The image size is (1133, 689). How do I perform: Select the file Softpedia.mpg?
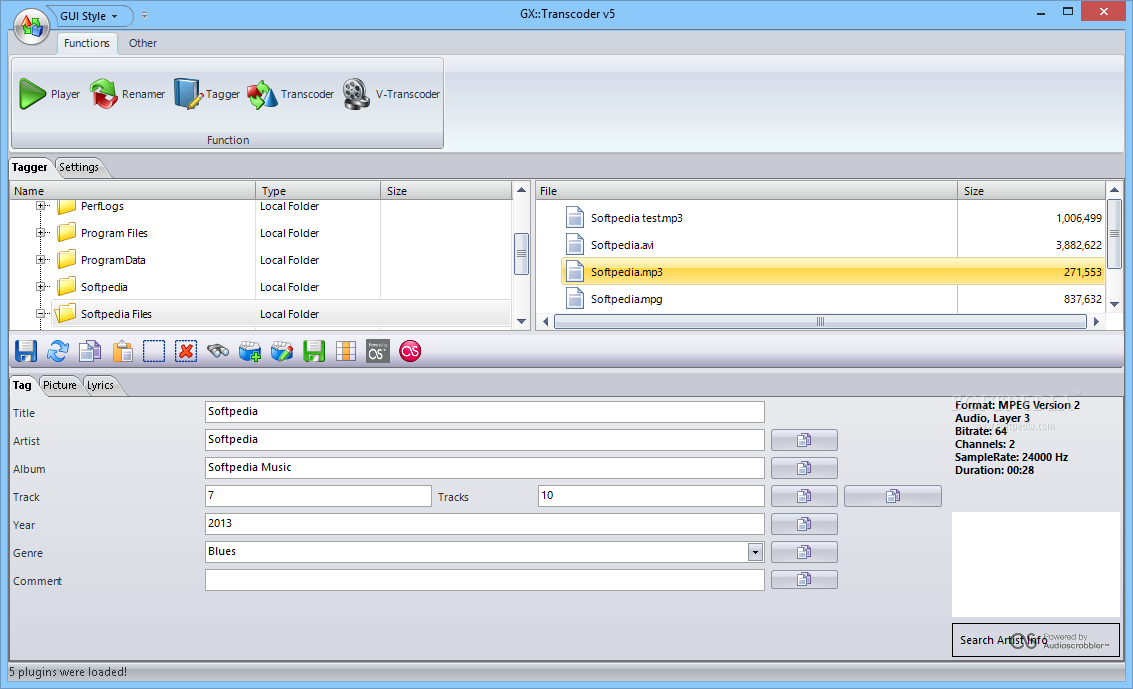[x=833, y=299]
